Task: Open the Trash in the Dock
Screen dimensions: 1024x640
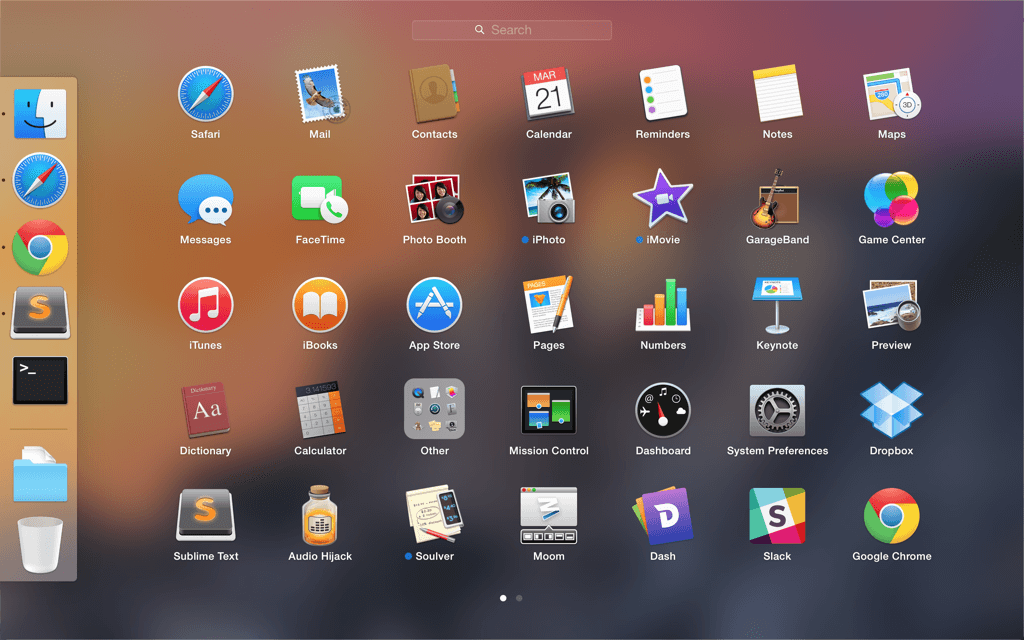Action: click(40, 545)
